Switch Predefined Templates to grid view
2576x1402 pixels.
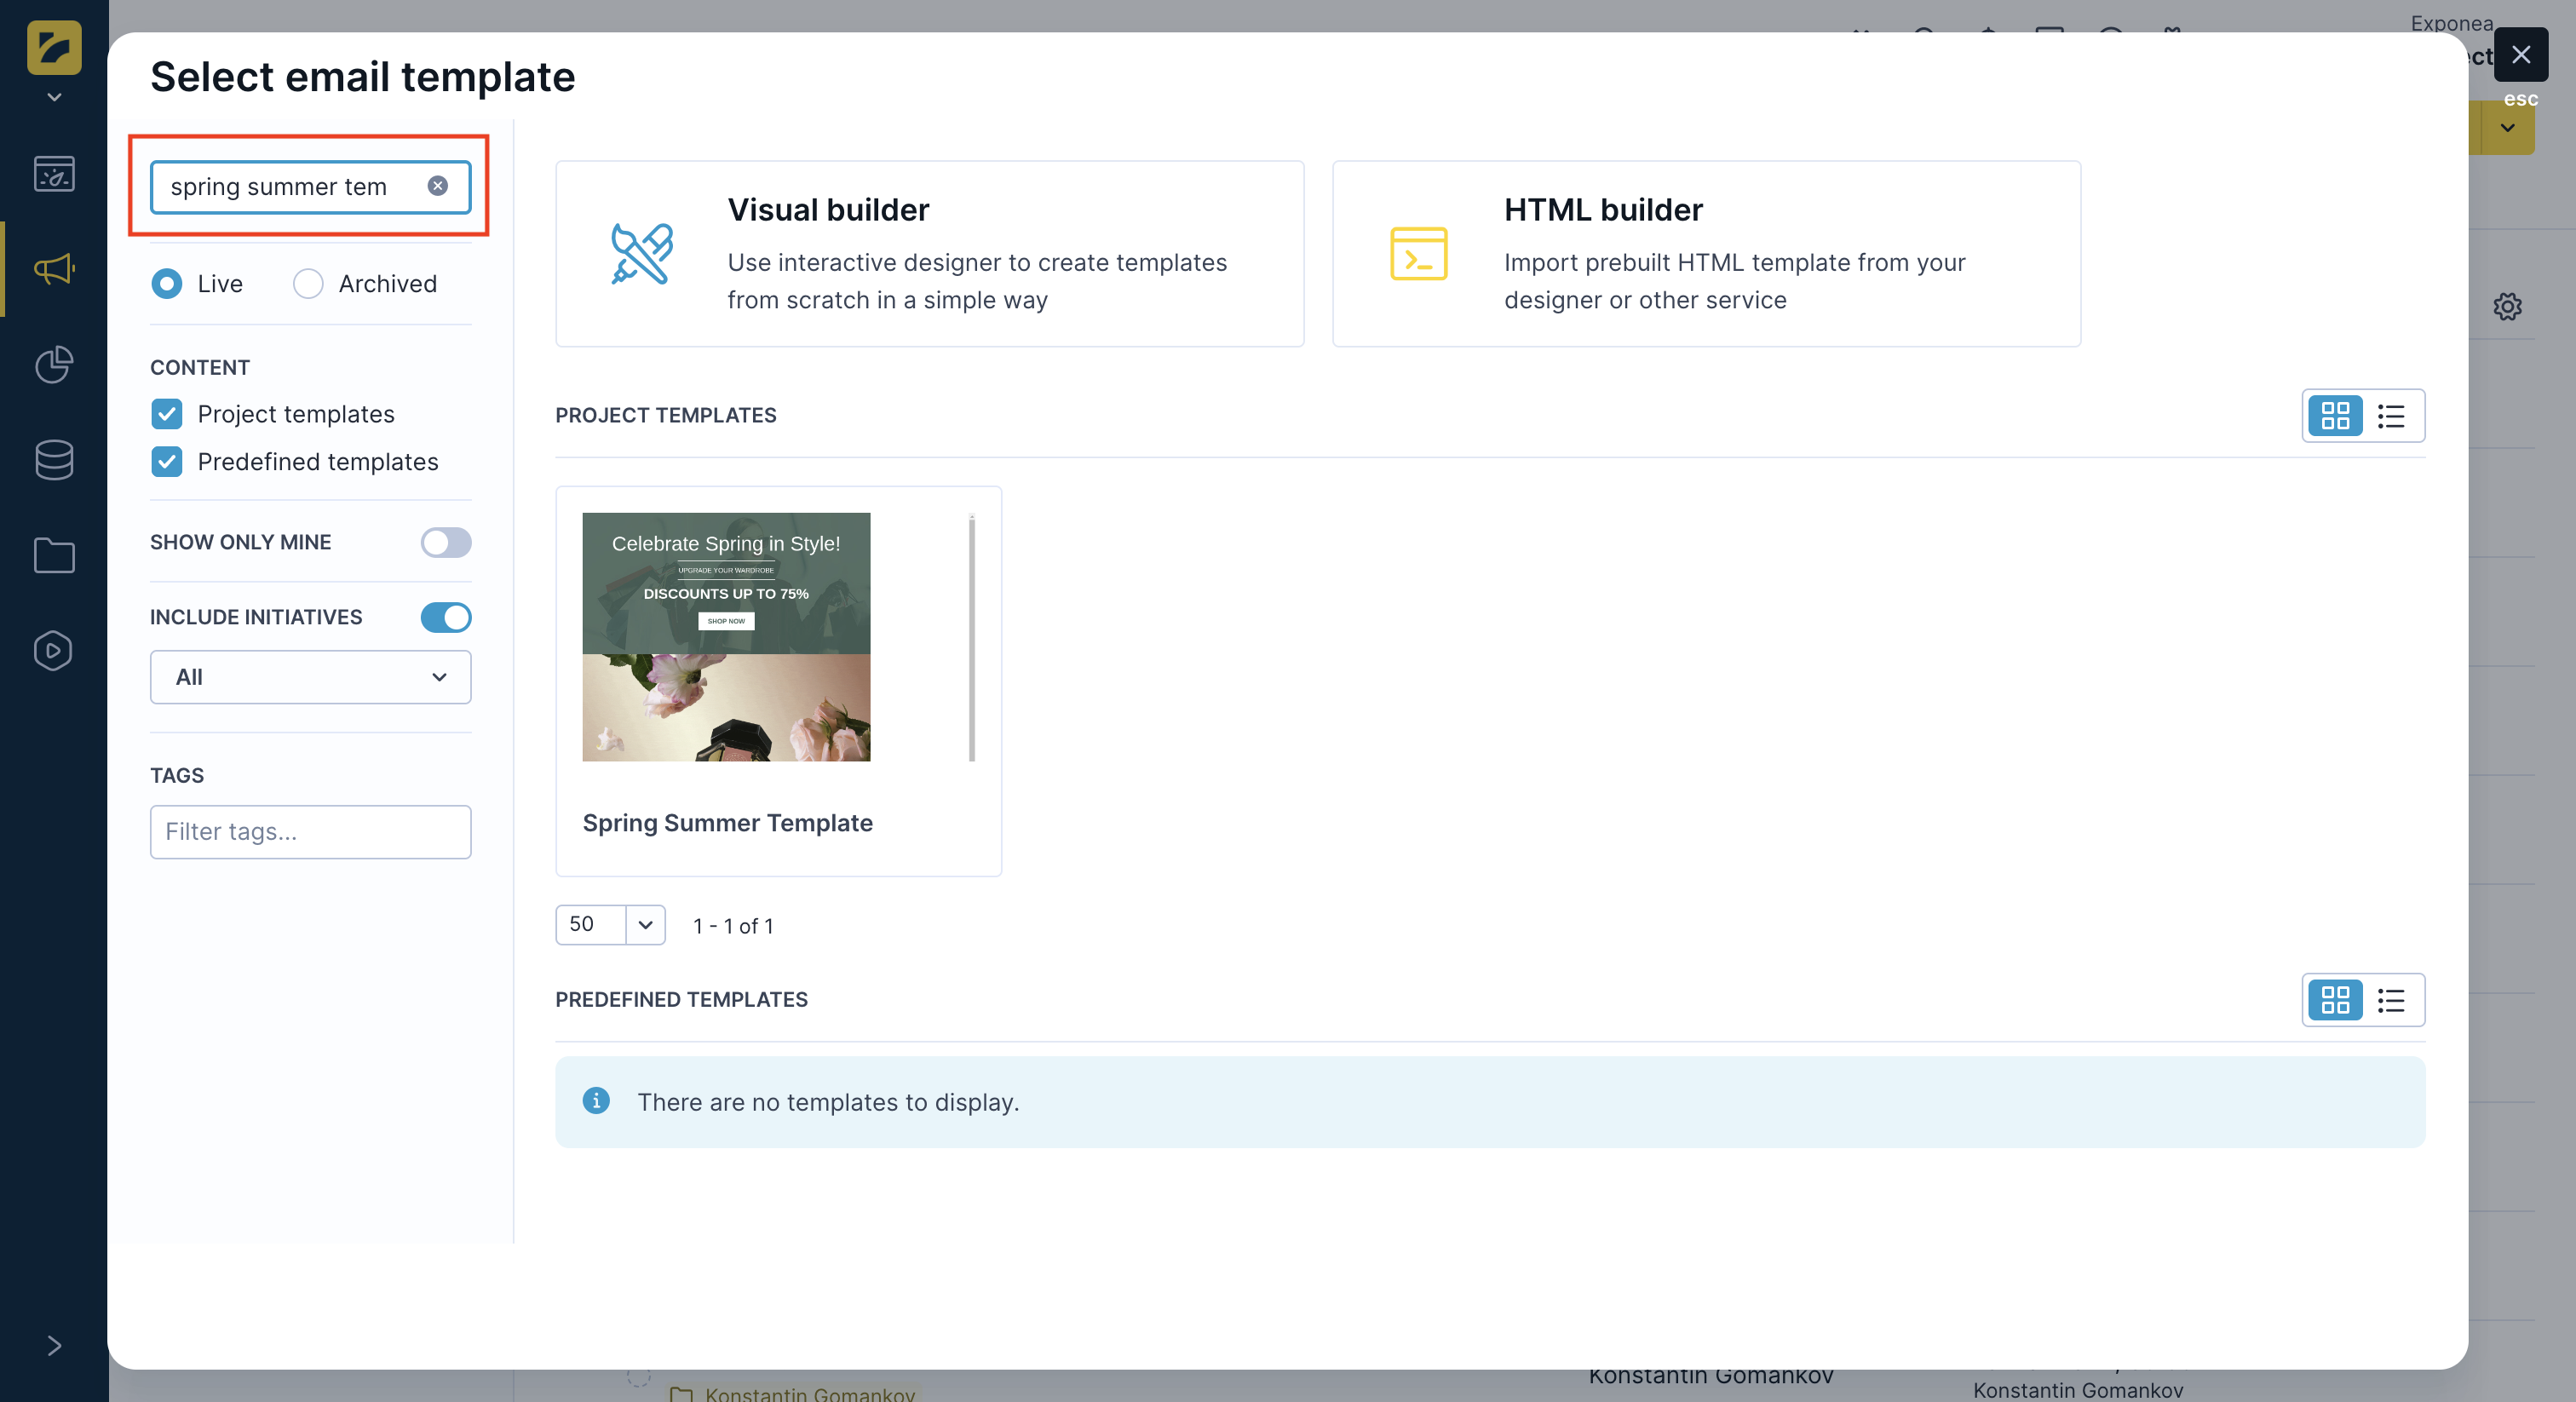[x=2335, y=1000]
